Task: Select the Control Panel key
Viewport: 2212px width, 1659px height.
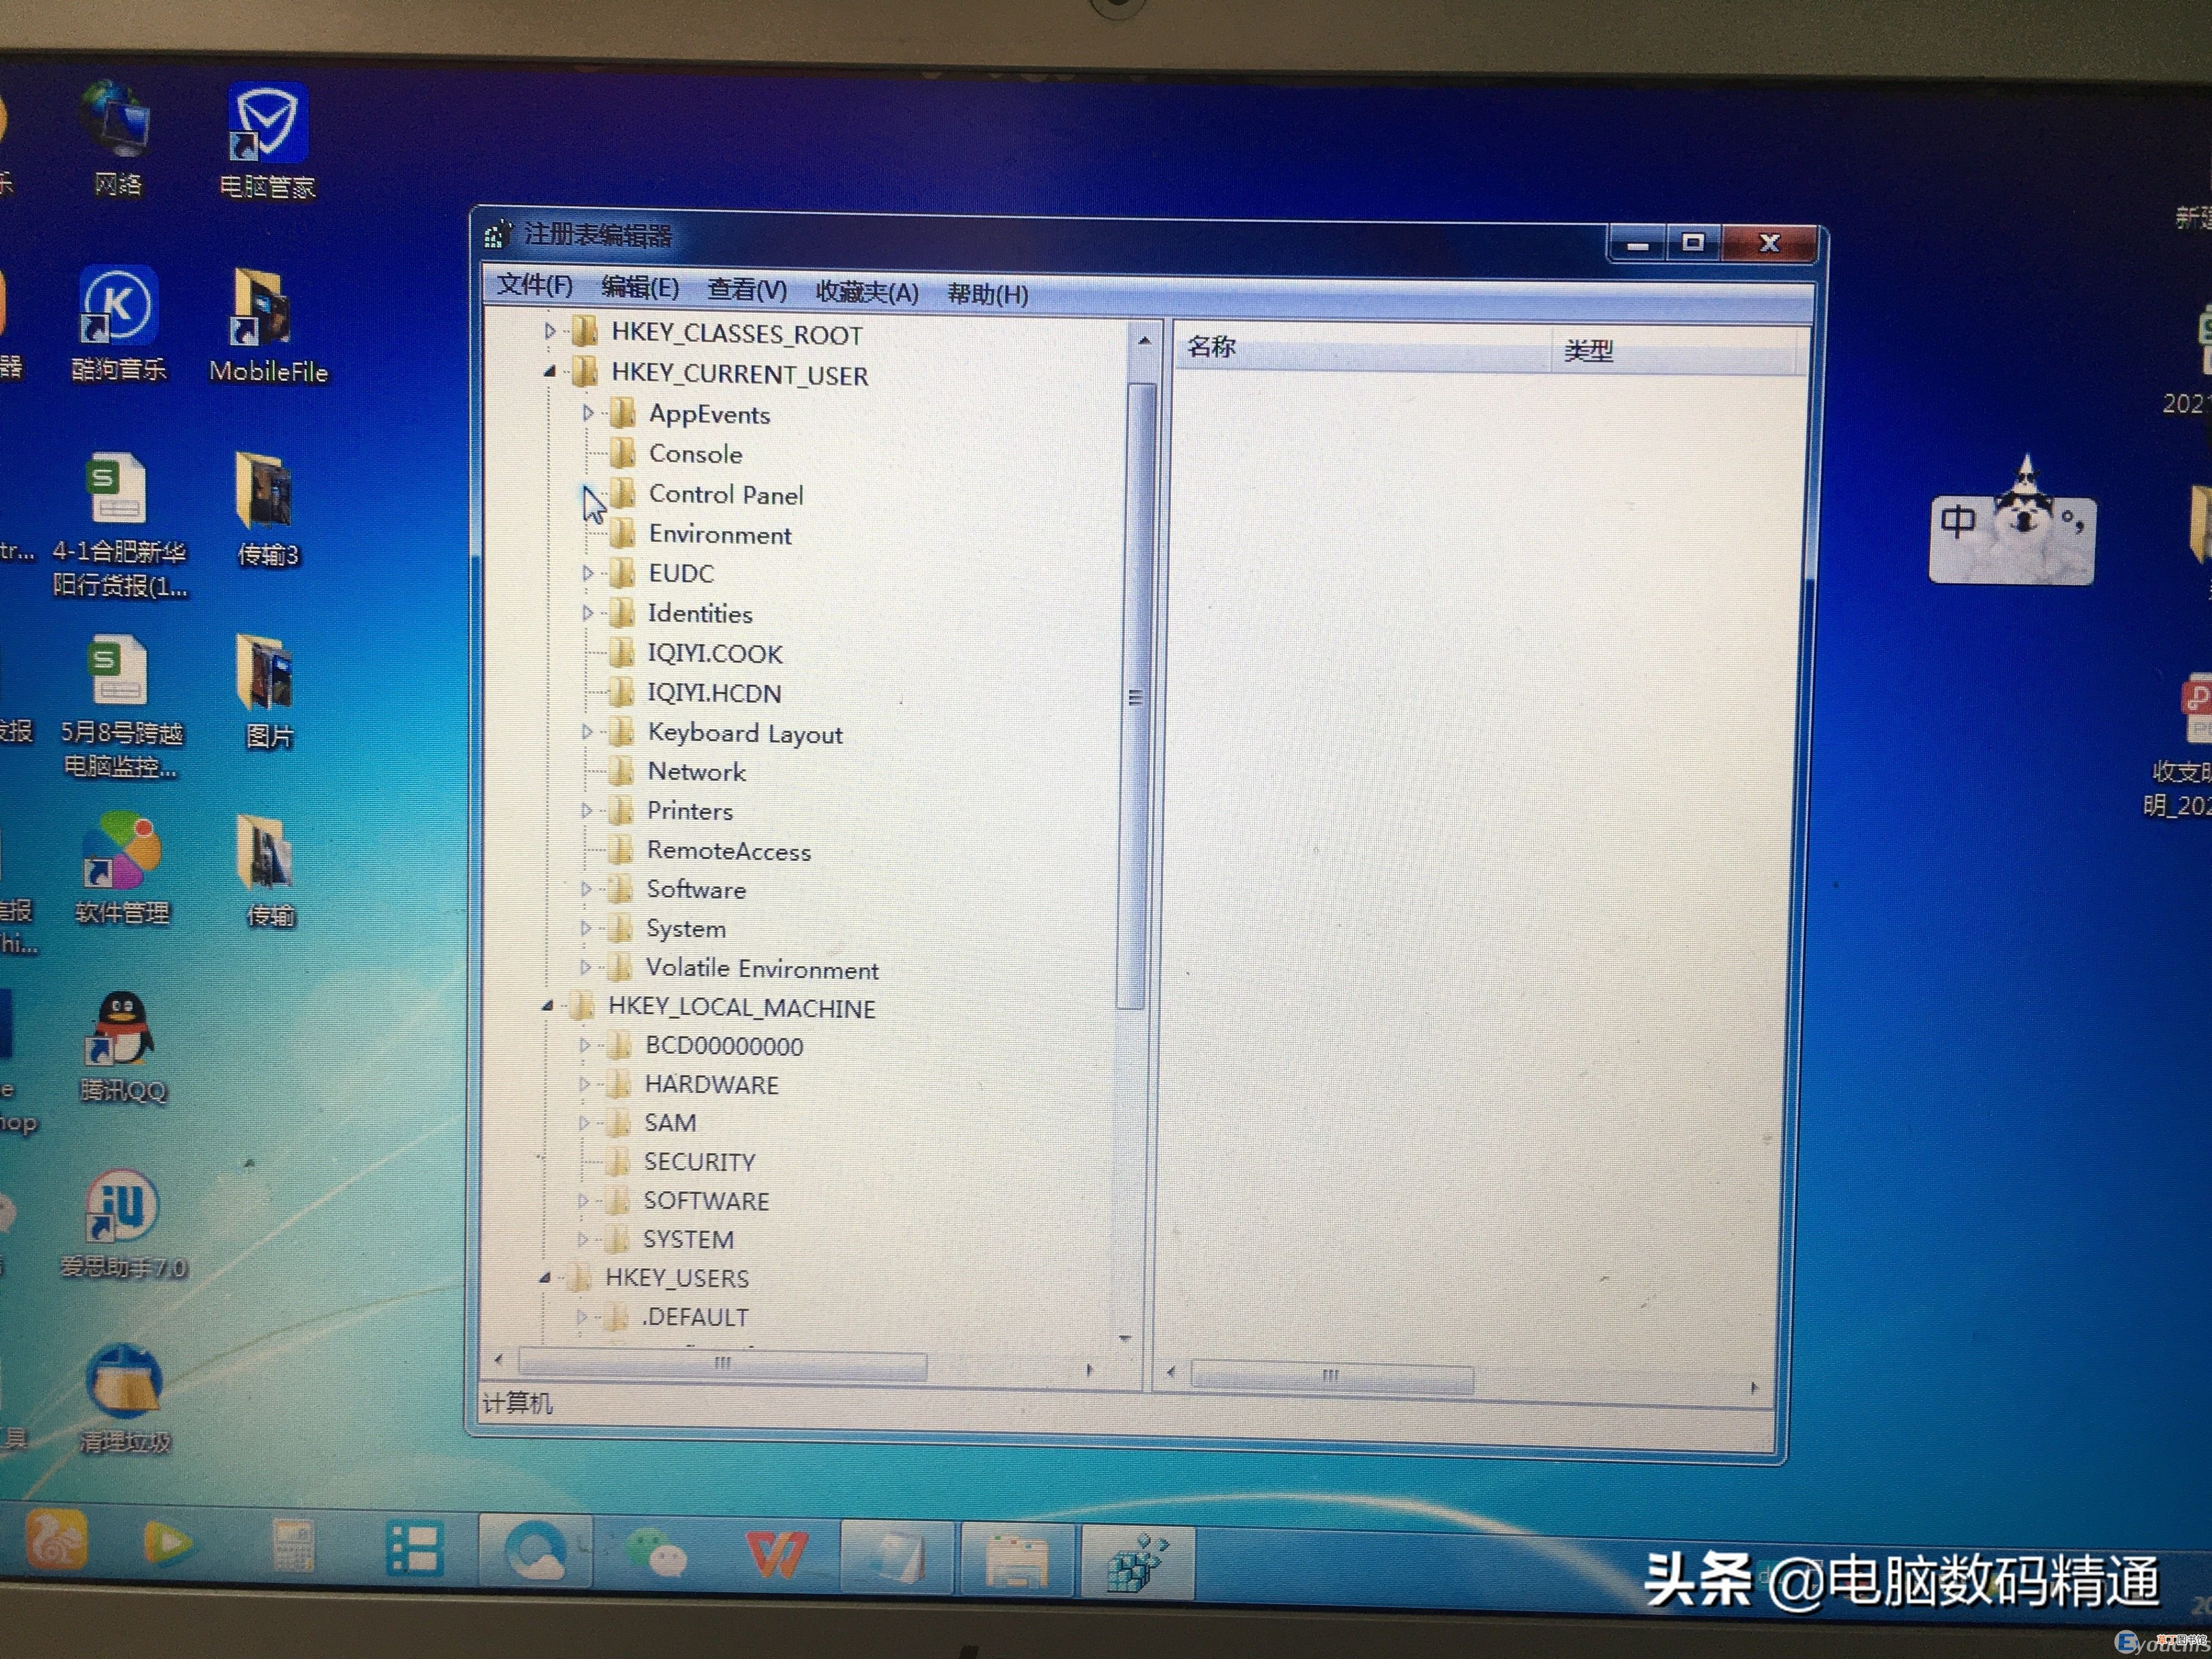Action: click(726, 494)
